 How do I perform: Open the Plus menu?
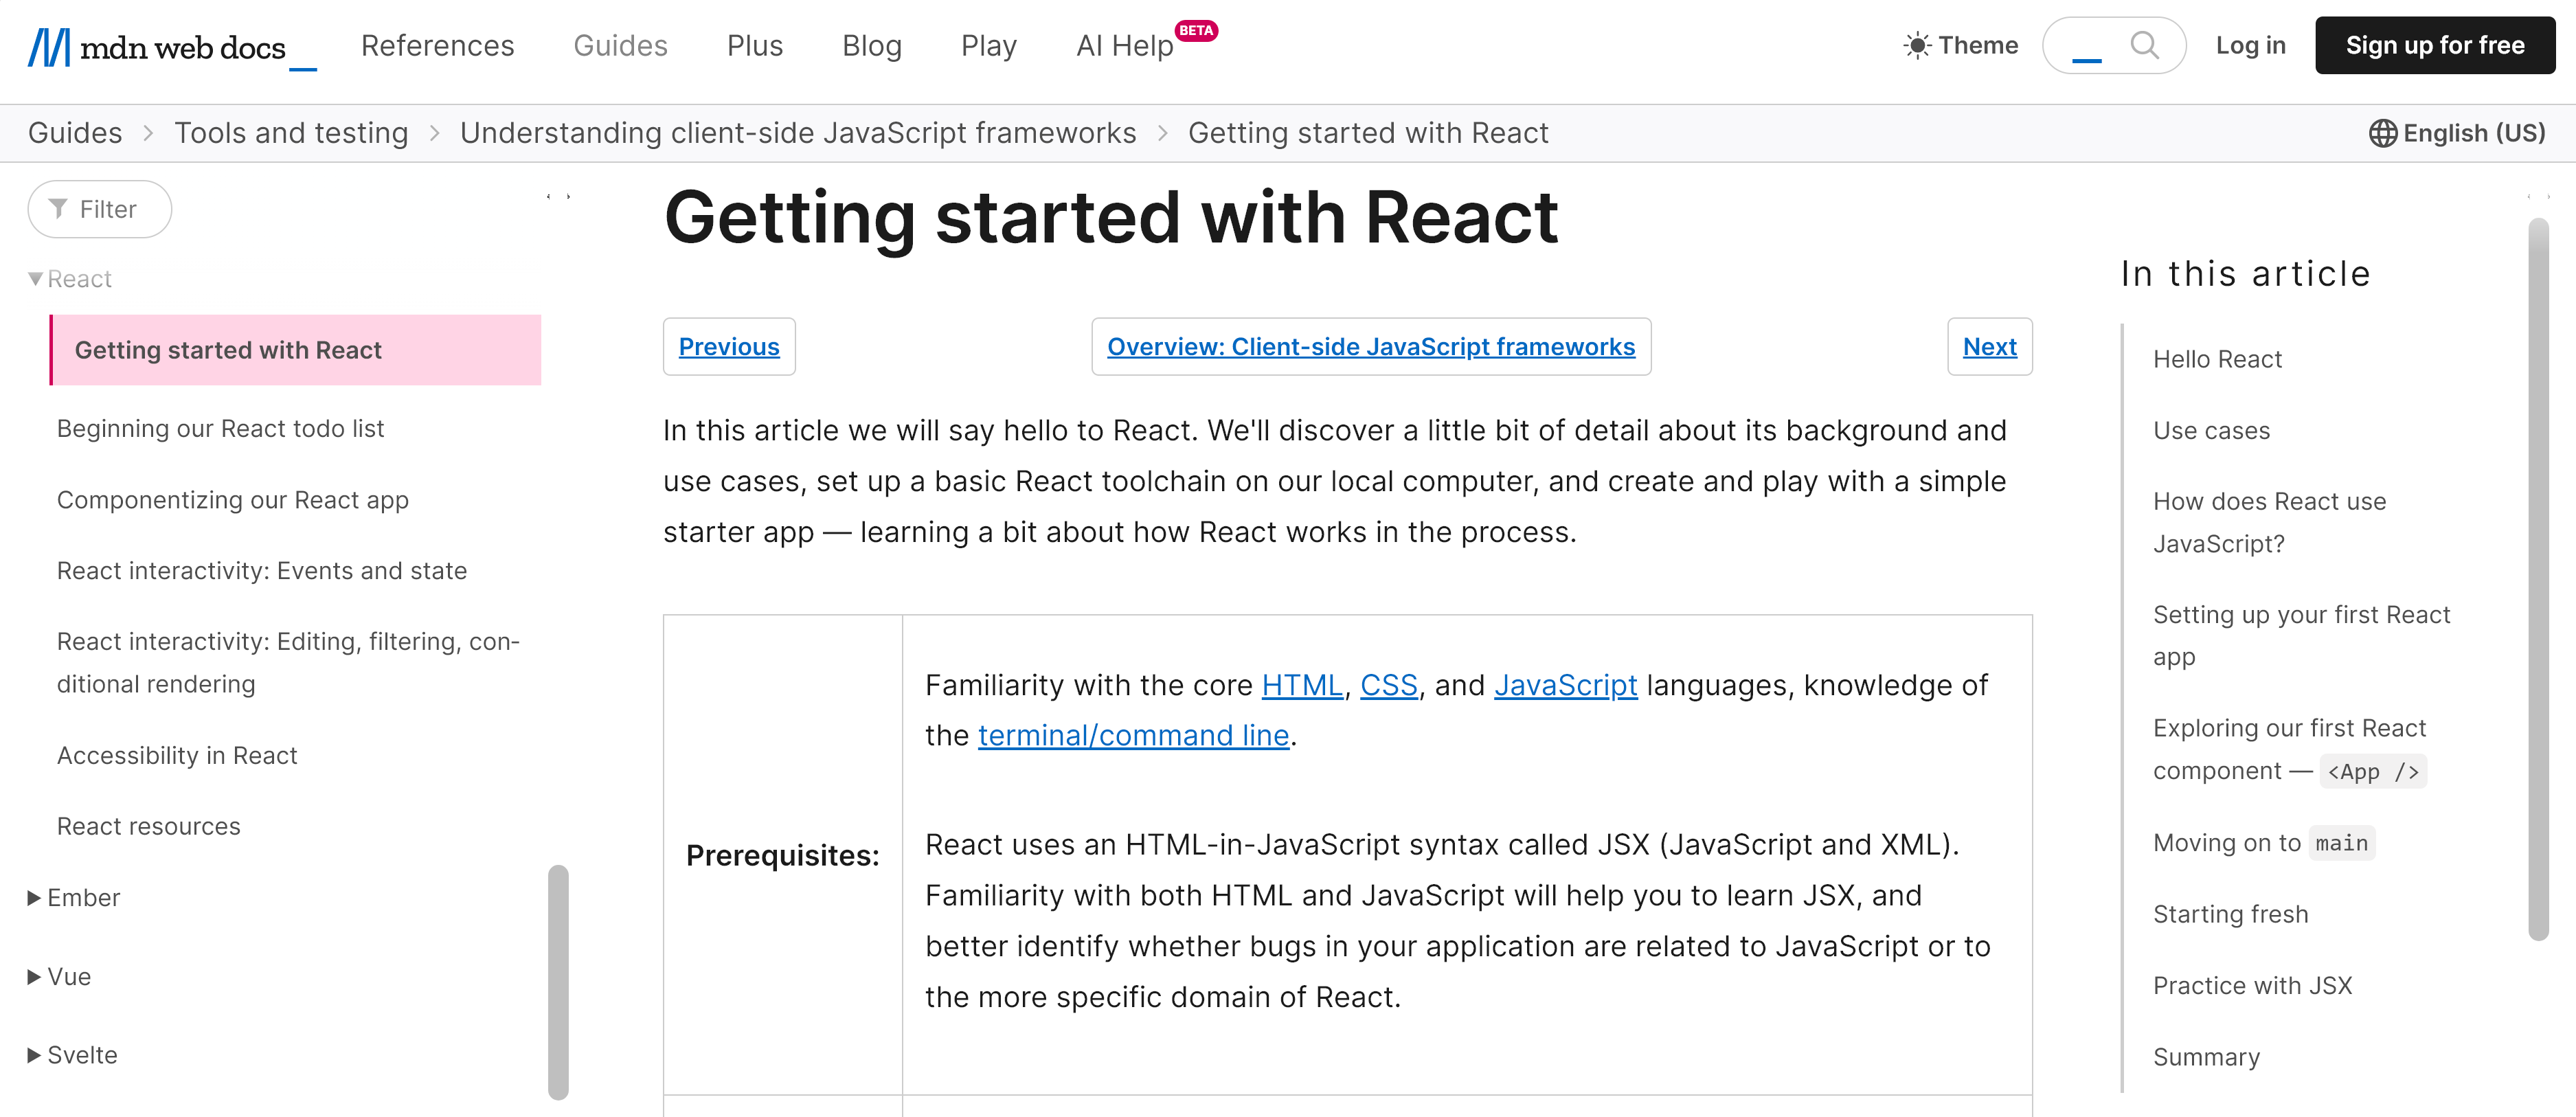[x=755, y=46]
